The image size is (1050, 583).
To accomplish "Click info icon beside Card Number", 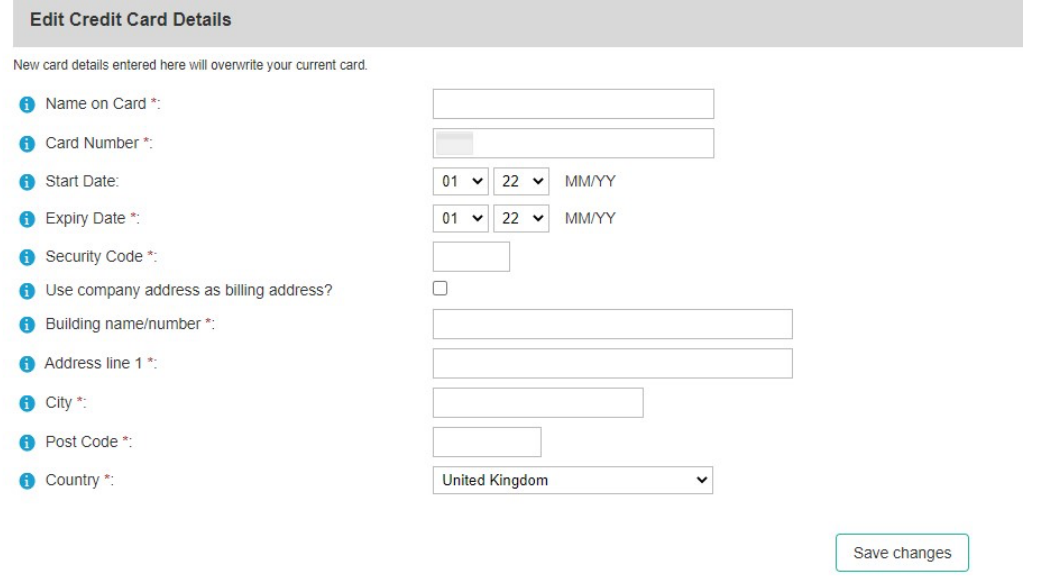I will tap(27, 143).
